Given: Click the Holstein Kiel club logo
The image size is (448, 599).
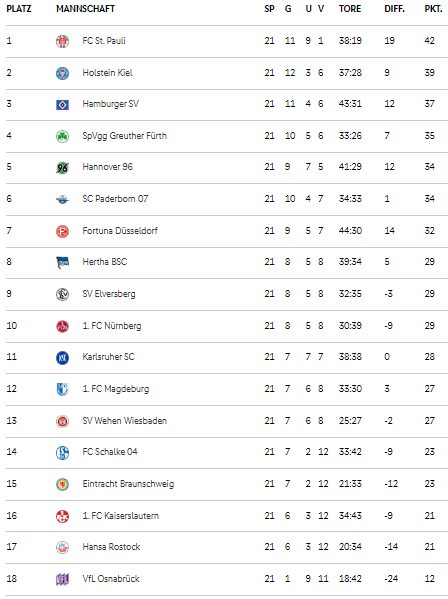Looking at the screenshot, I should [63, 73].
